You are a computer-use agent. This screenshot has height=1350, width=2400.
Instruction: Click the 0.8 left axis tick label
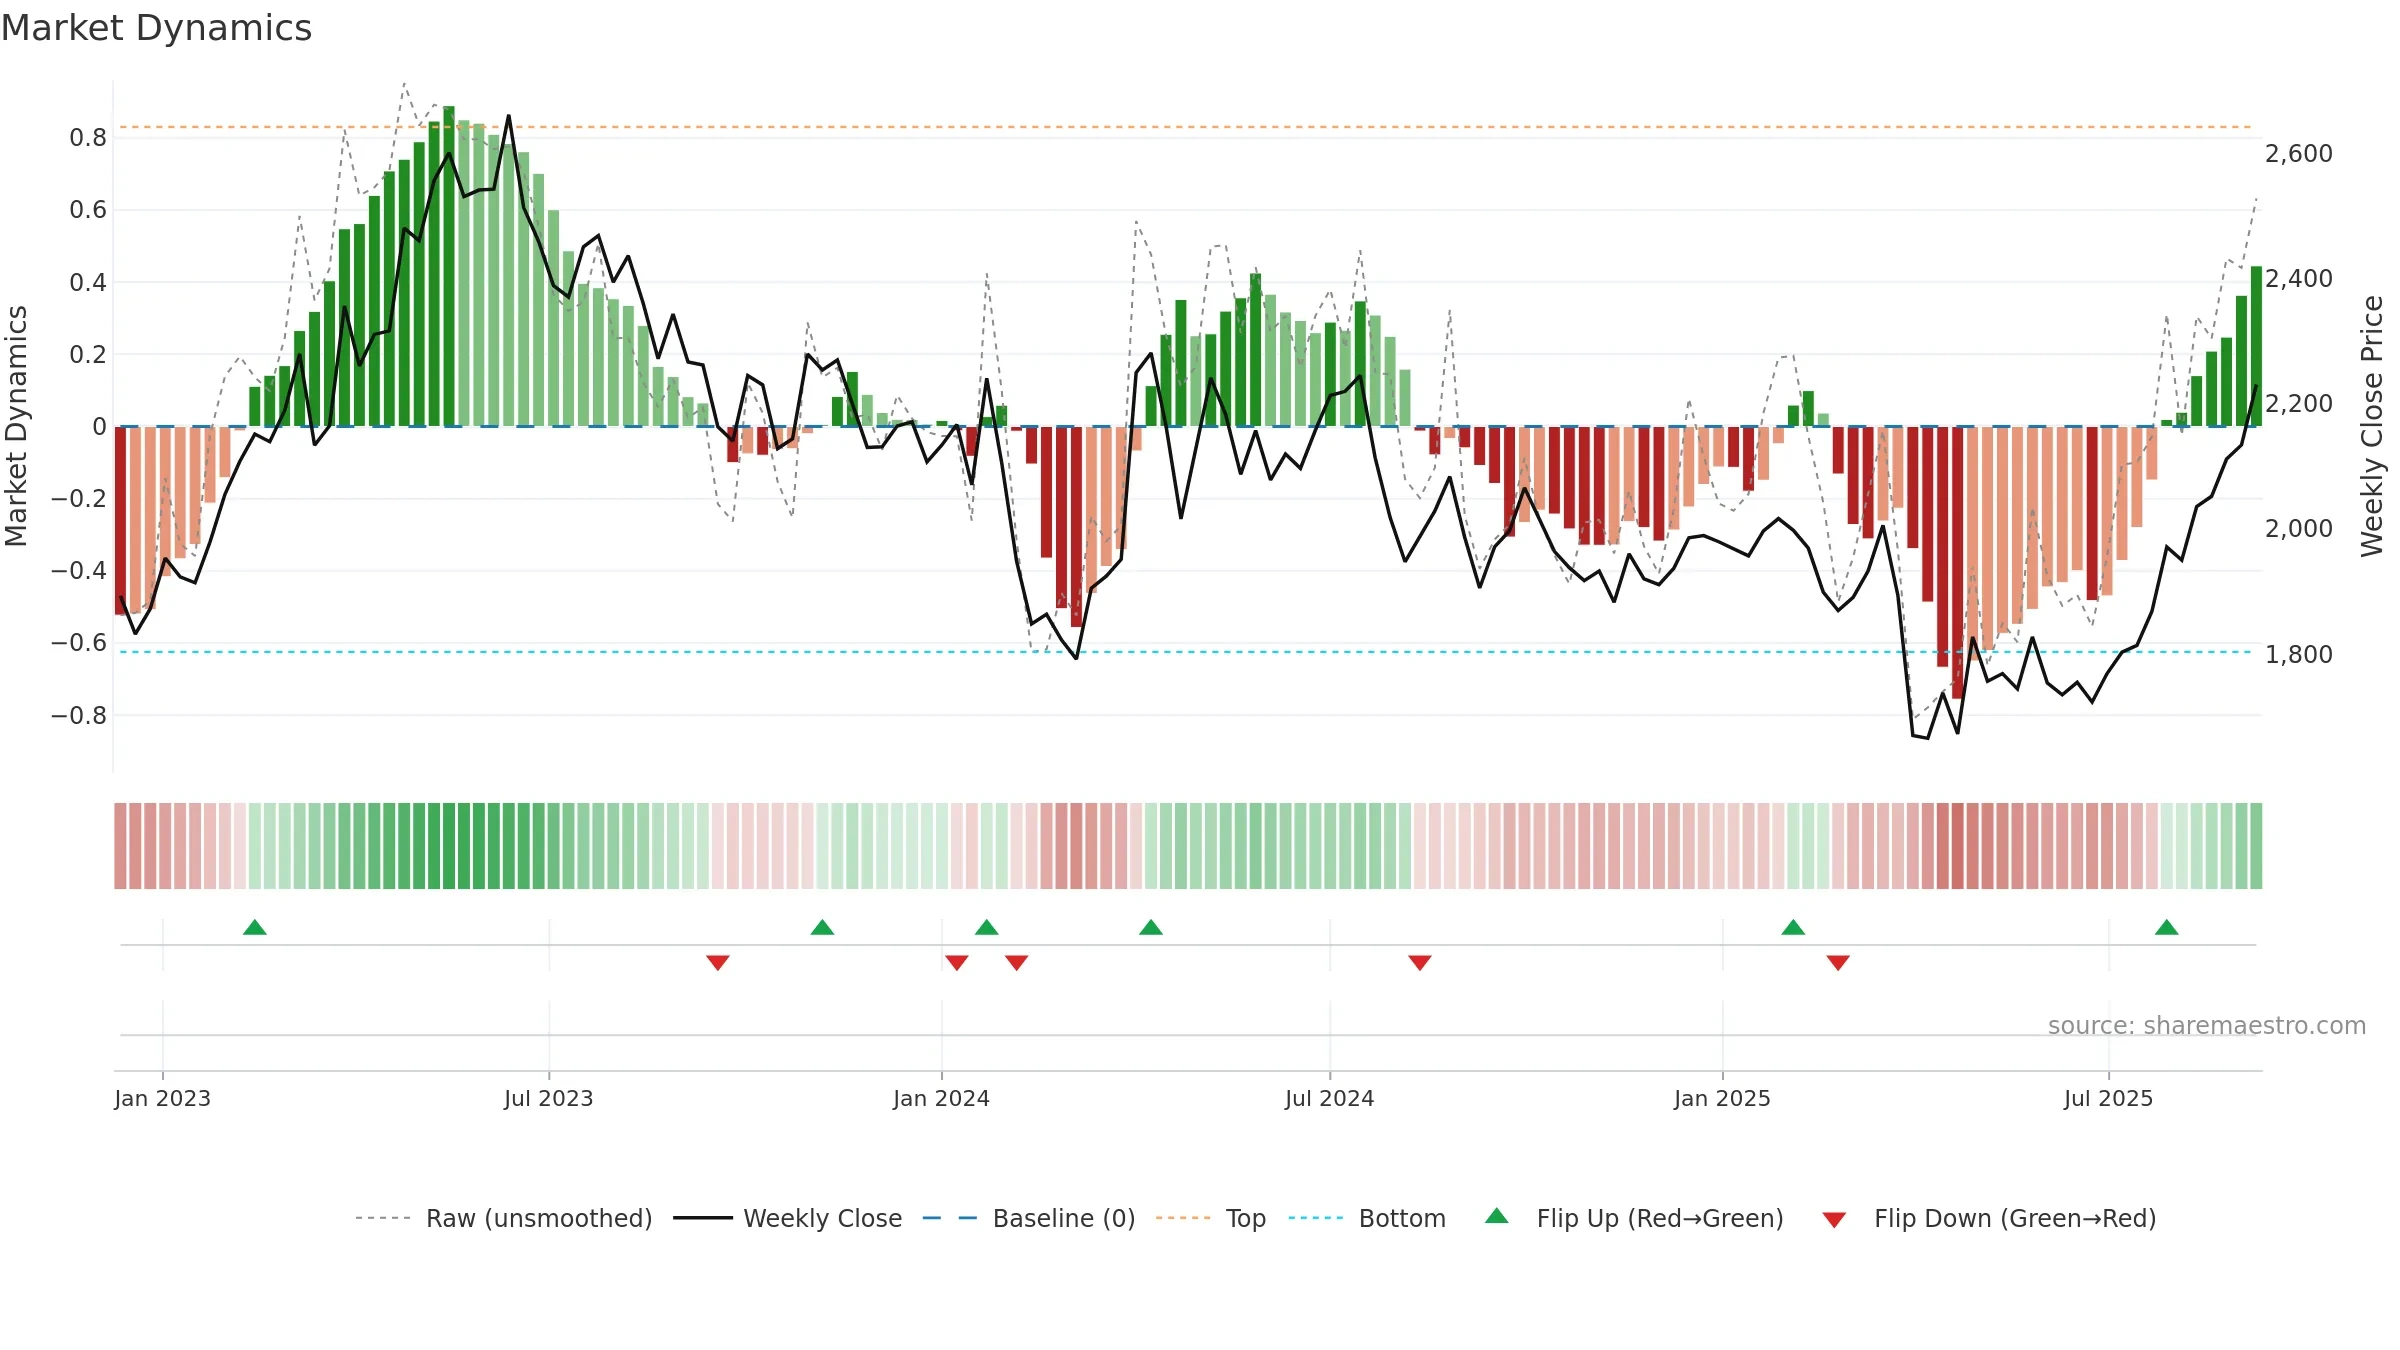point(88,138)
